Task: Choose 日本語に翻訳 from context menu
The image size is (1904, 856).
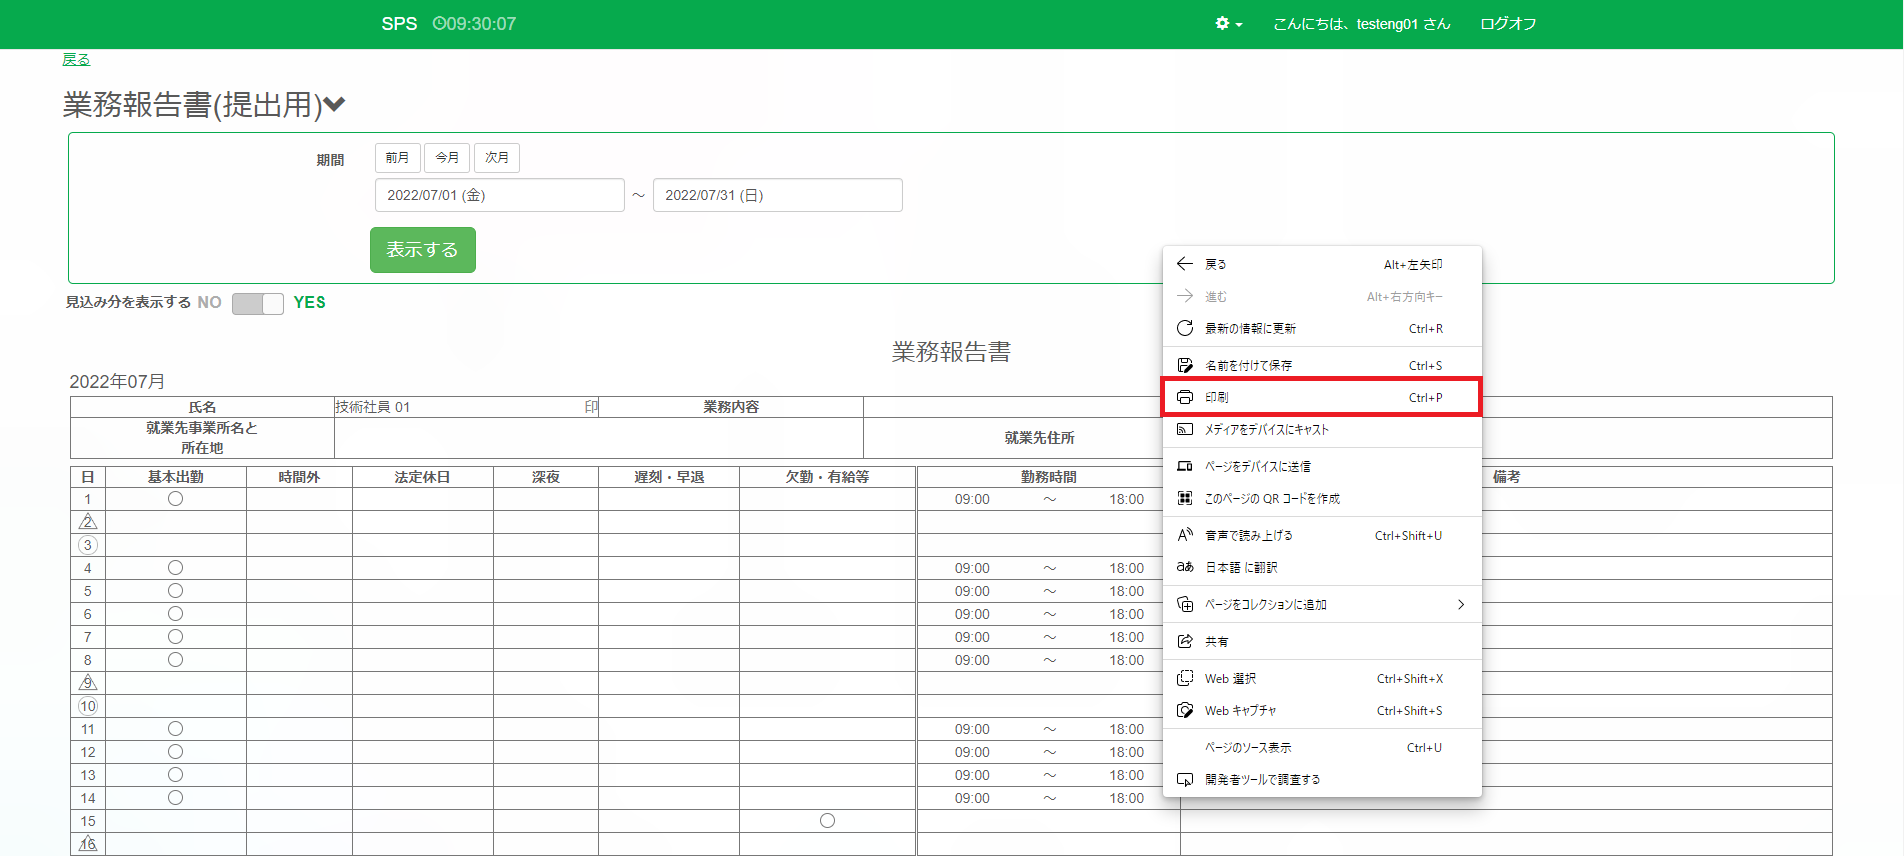Action: 1241,567
